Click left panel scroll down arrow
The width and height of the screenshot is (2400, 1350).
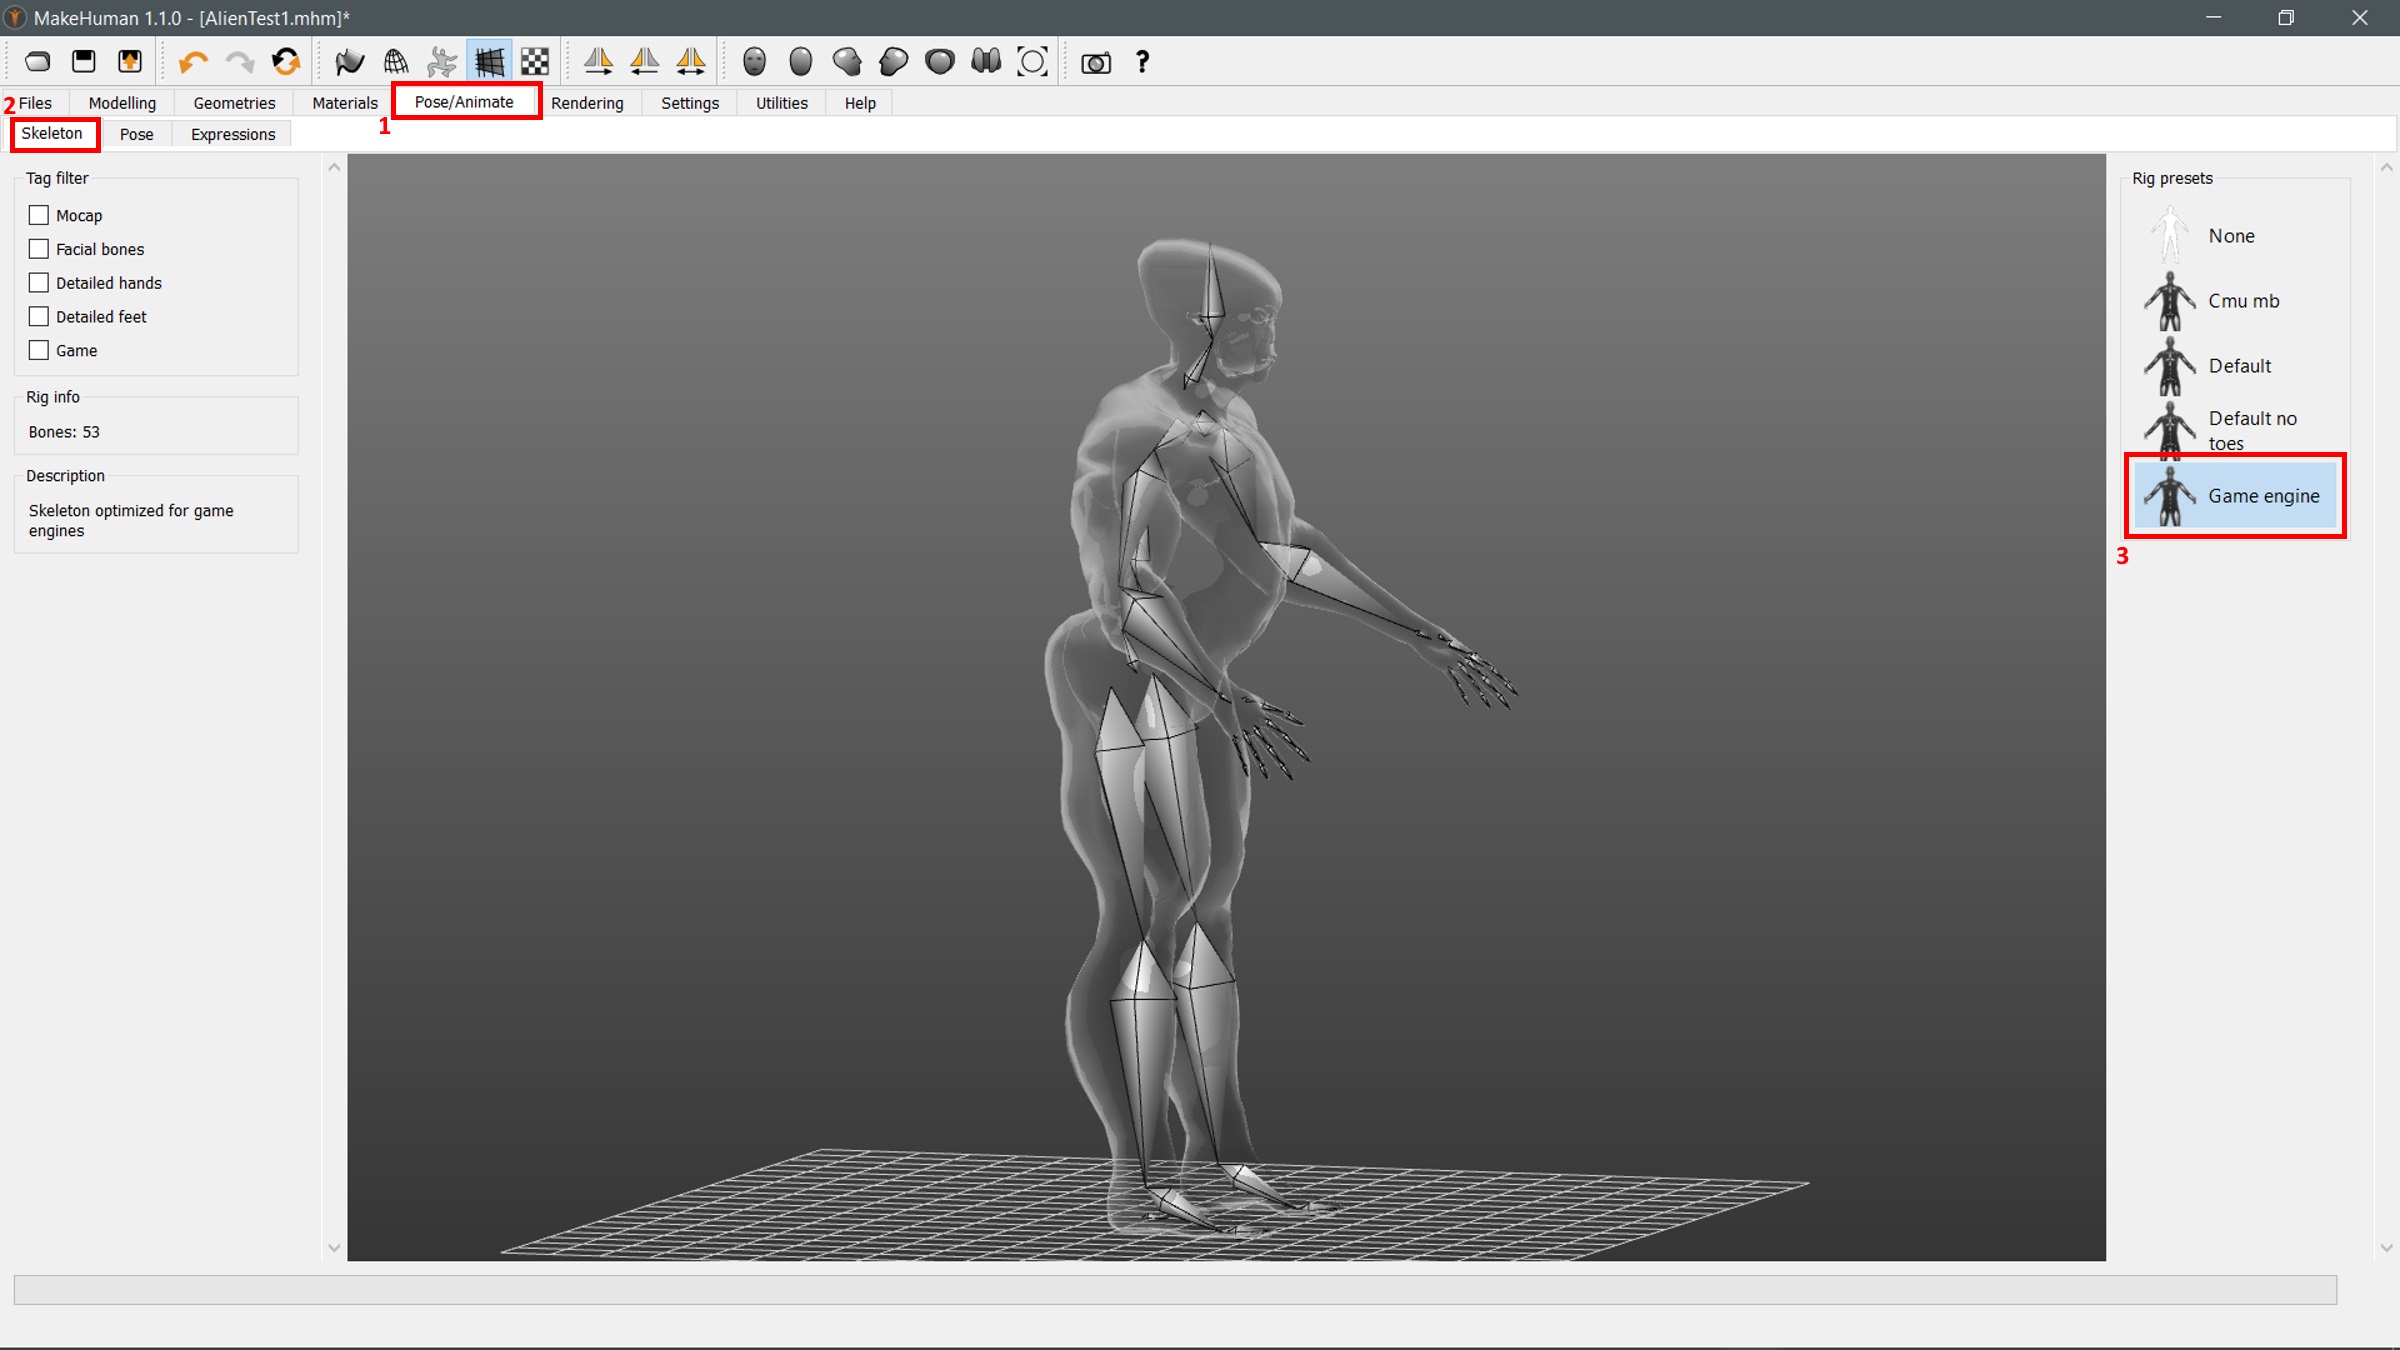coord(334,1247)
